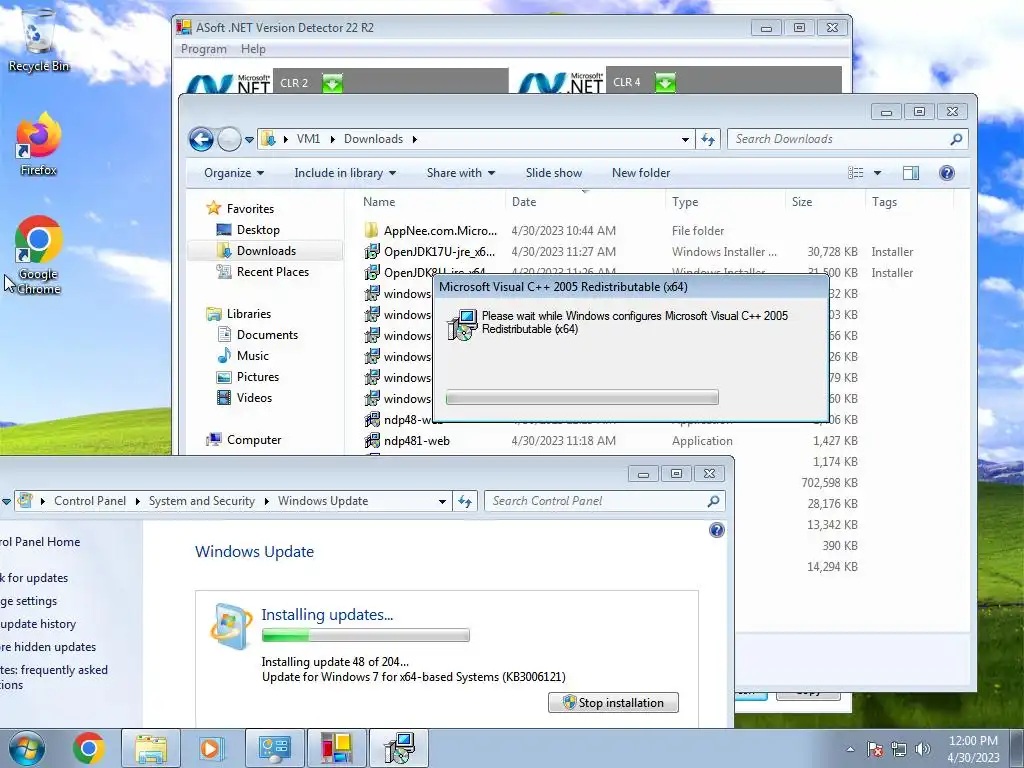Select Desktop under Favorites
The width and height of the screenshot is (1024, 768).
point(257,230)
